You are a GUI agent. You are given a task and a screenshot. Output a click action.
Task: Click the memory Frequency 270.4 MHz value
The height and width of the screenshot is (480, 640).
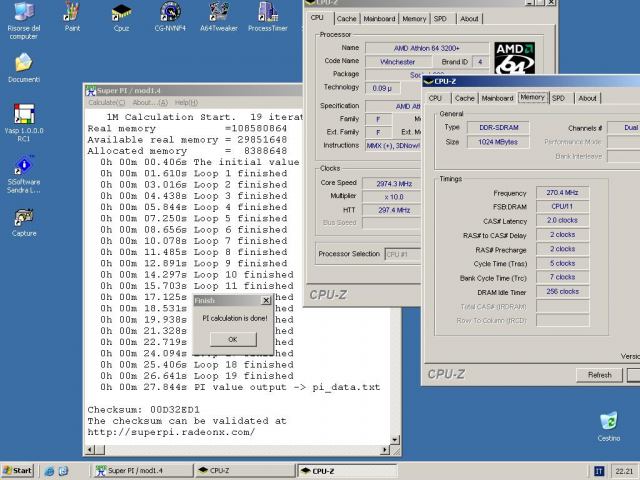[x=562, y=193]
